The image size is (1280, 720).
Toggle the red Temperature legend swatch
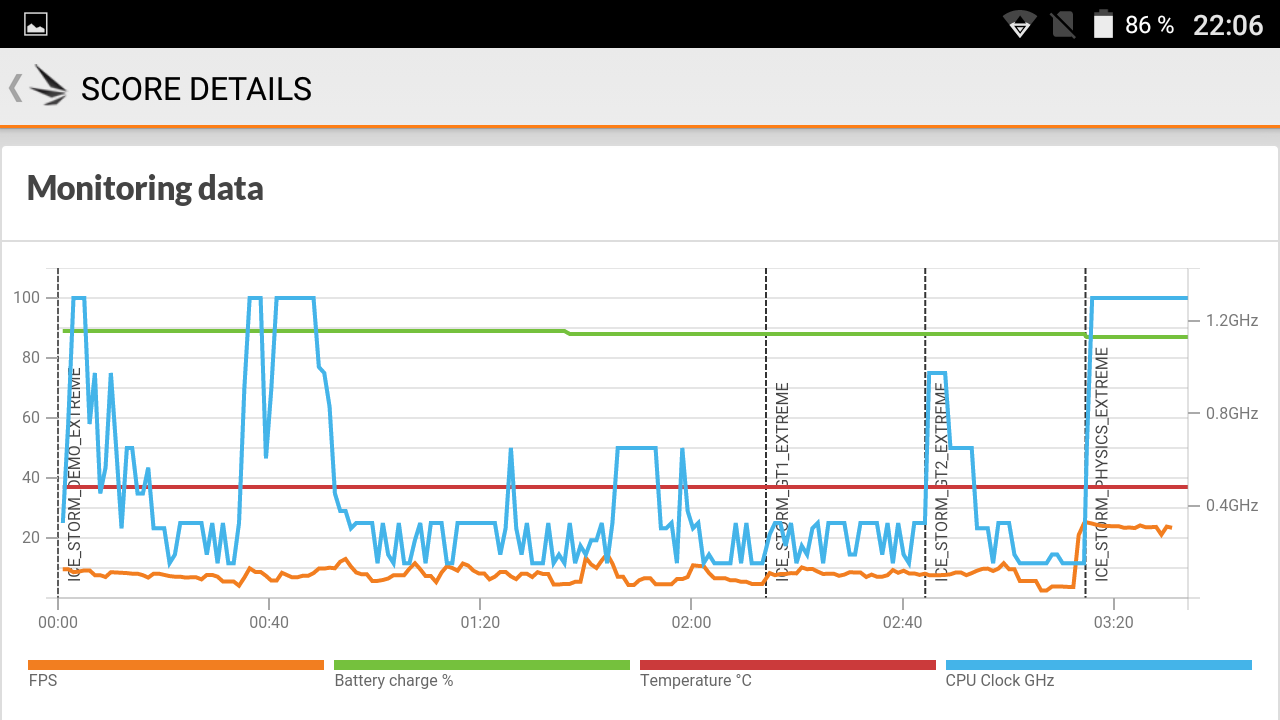coord(788,665)
